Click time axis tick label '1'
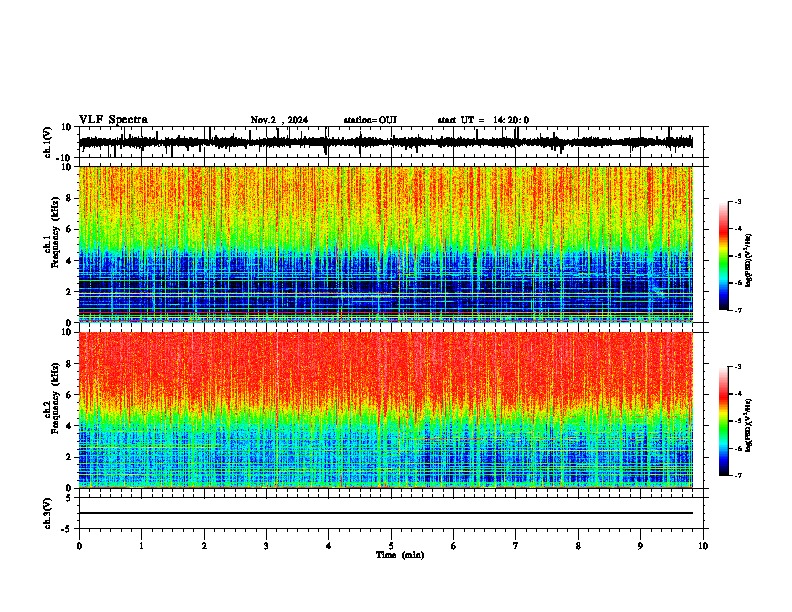Viewport: 792px width, 612px height. tap(141, 546)
